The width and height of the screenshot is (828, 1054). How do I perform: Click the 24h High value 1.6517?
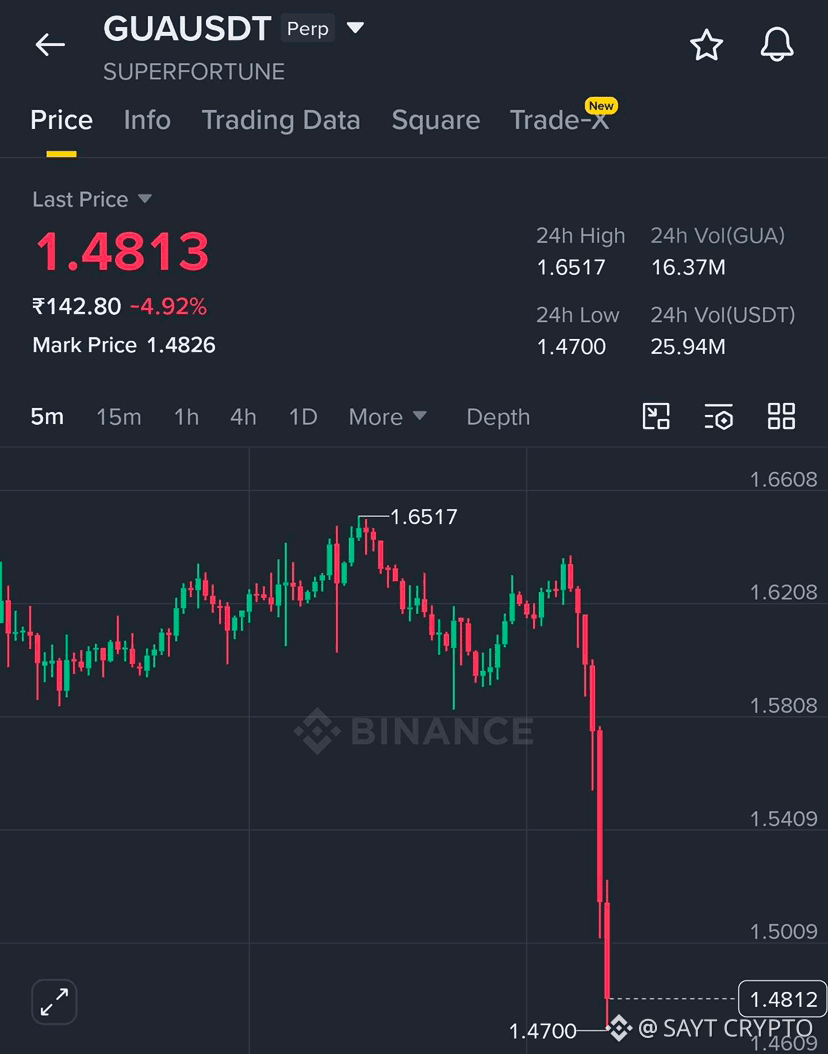(x=571, y=268)
